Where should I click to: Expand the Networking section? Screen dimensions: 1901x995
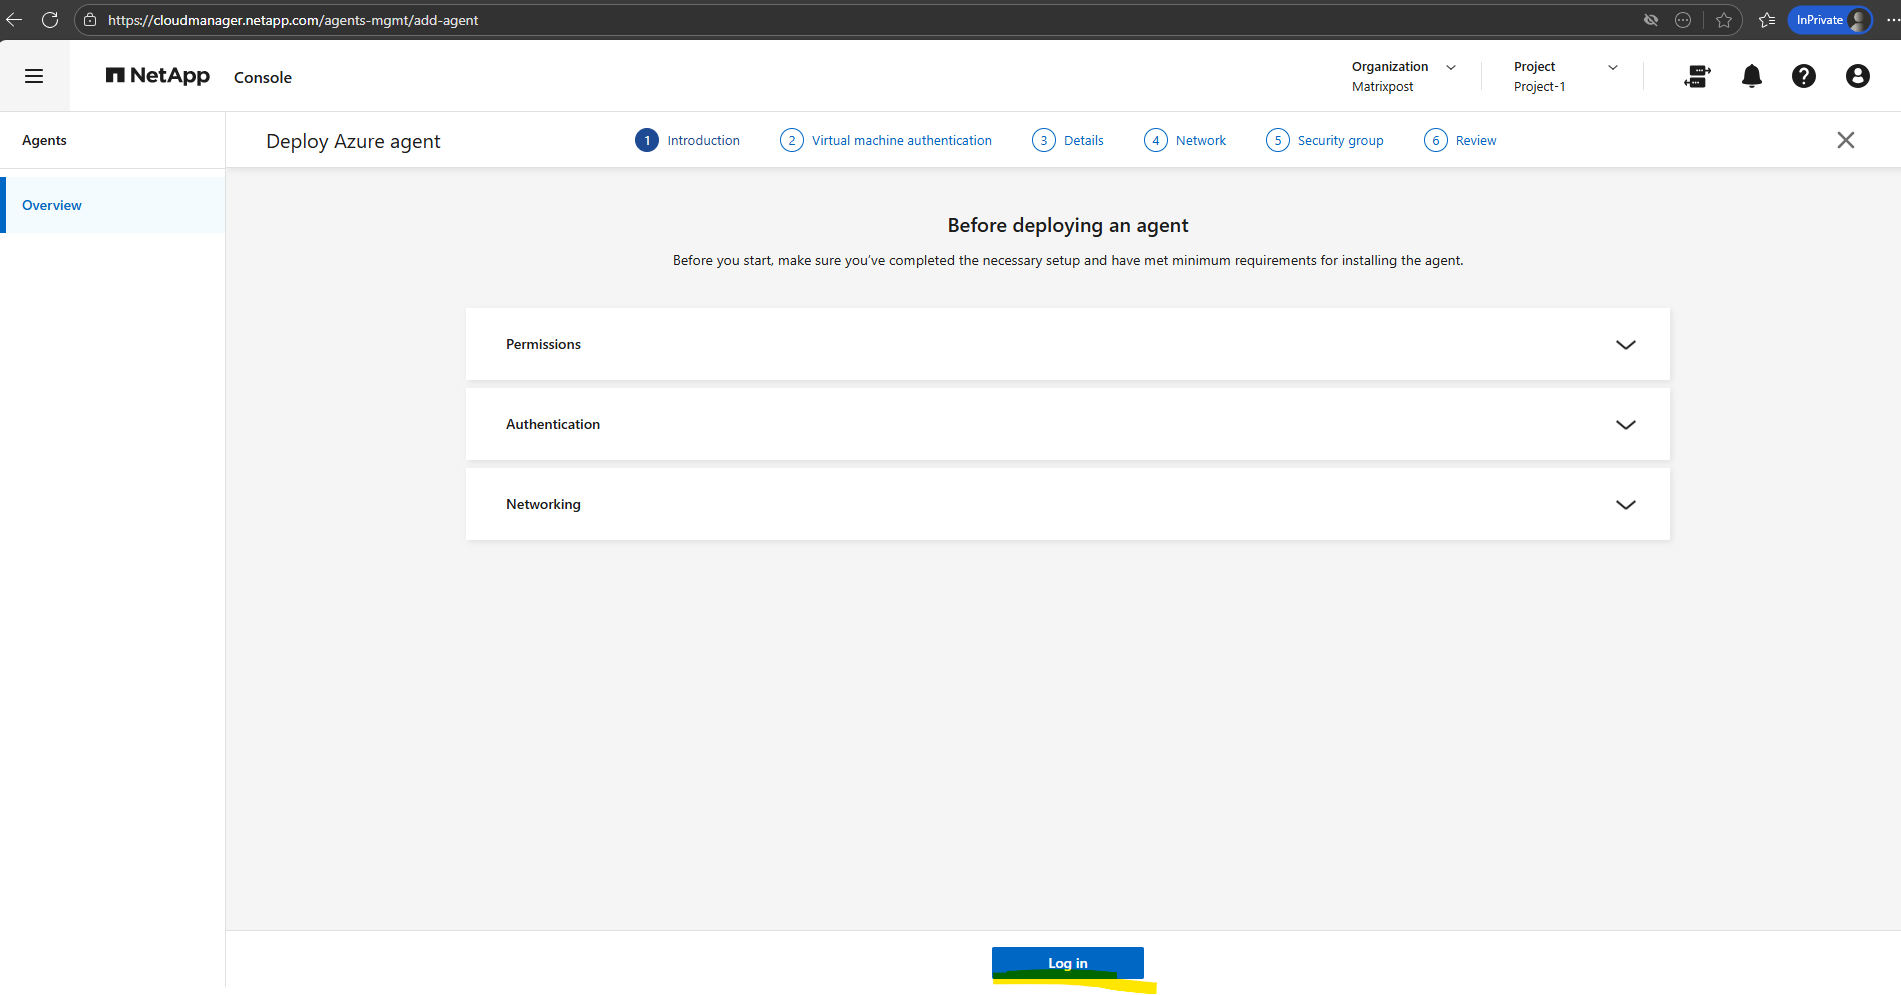1068,504
